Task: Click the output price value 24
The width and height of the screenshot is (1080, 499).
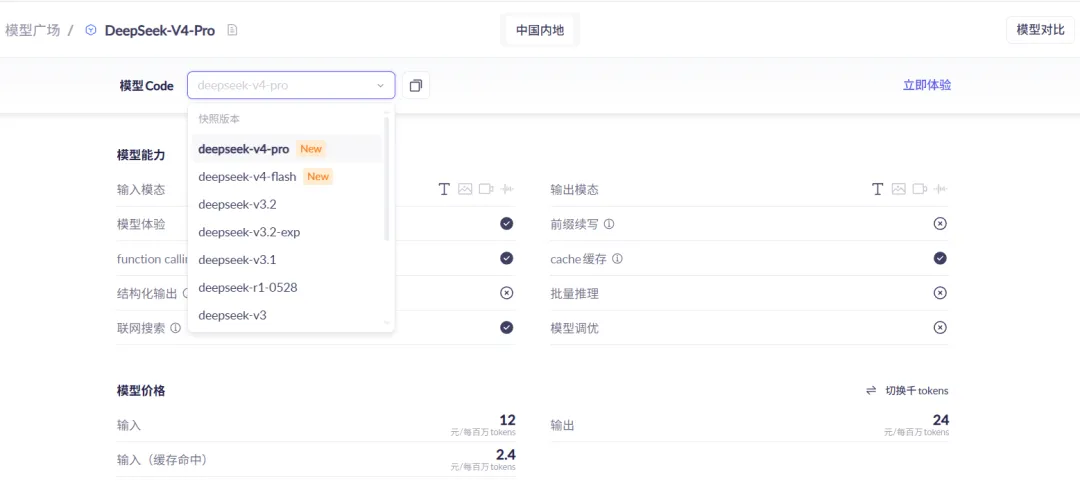Action: click(941, 420)
